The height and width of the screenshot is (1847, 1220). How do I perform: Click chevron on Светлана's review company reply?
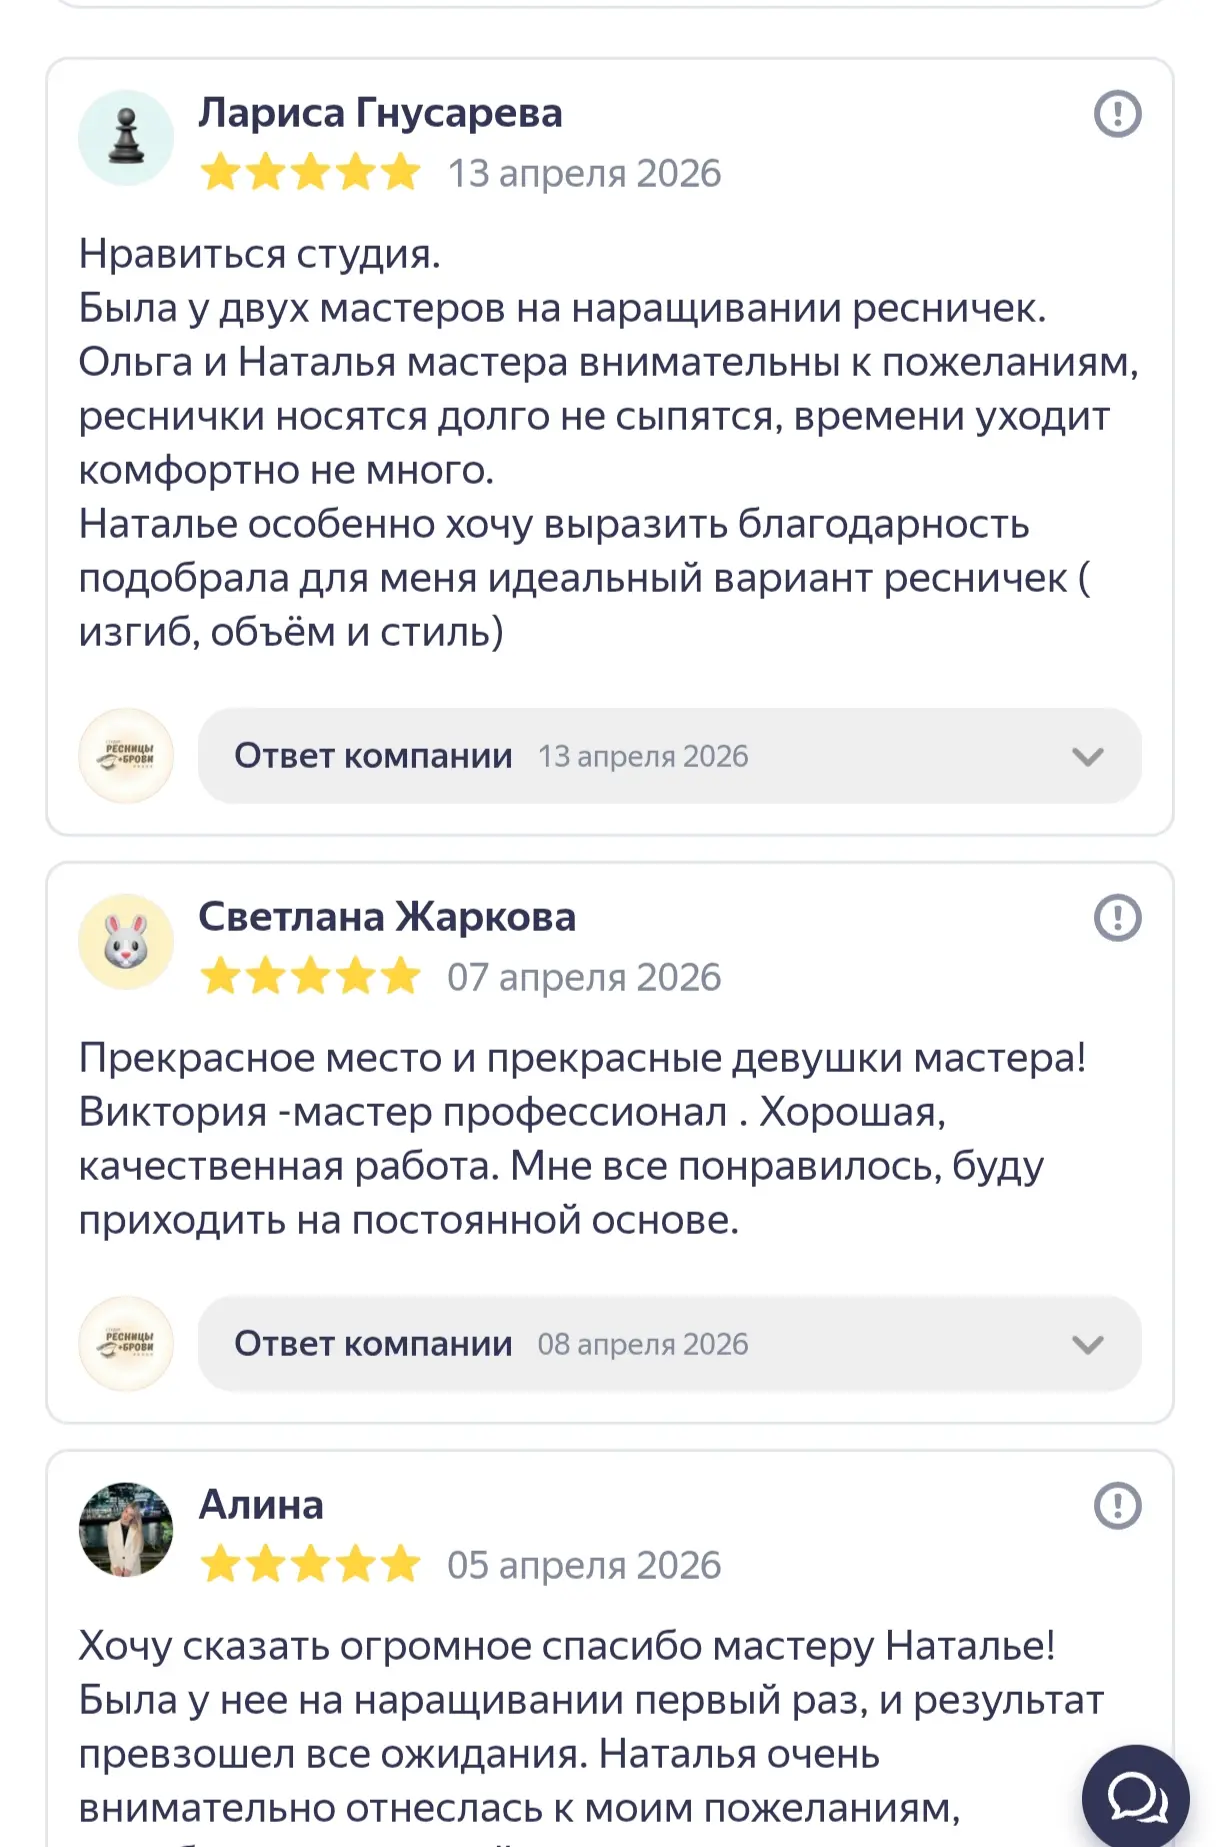1088,1345
